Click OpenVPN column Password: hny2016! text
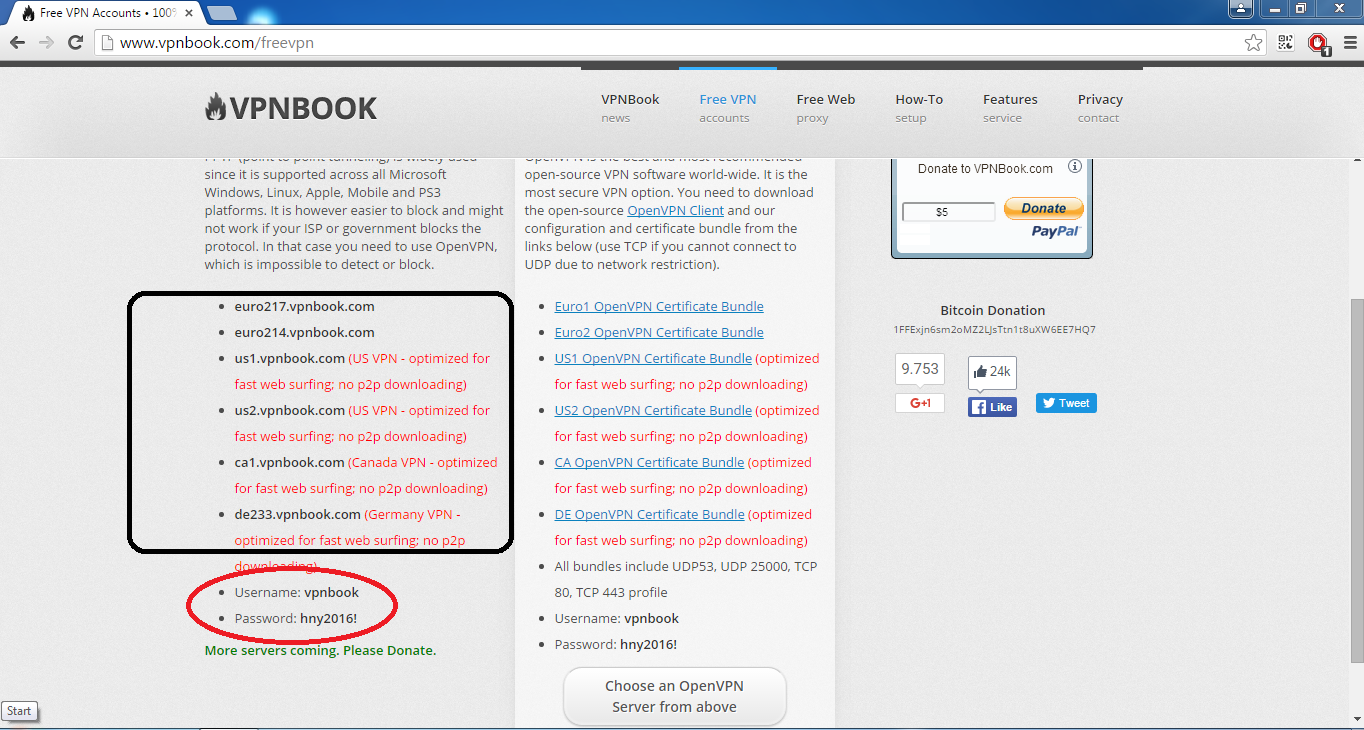The width and height of the screenshot is (1364, 730). [616, 645]
